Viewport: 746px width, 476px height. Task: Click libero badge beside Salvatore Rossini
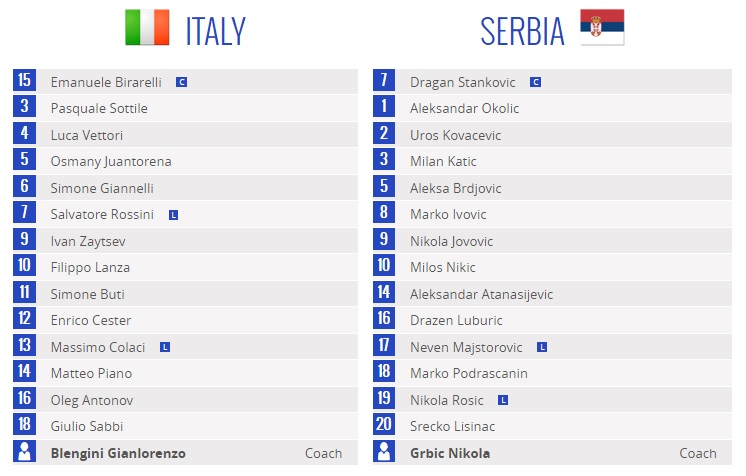[173, 215]
